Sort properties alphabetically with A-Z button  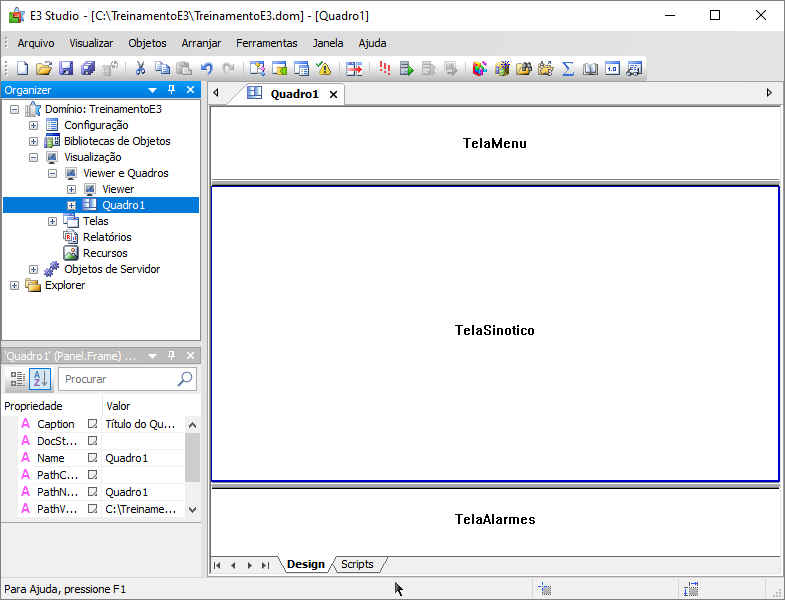[40, 379]
